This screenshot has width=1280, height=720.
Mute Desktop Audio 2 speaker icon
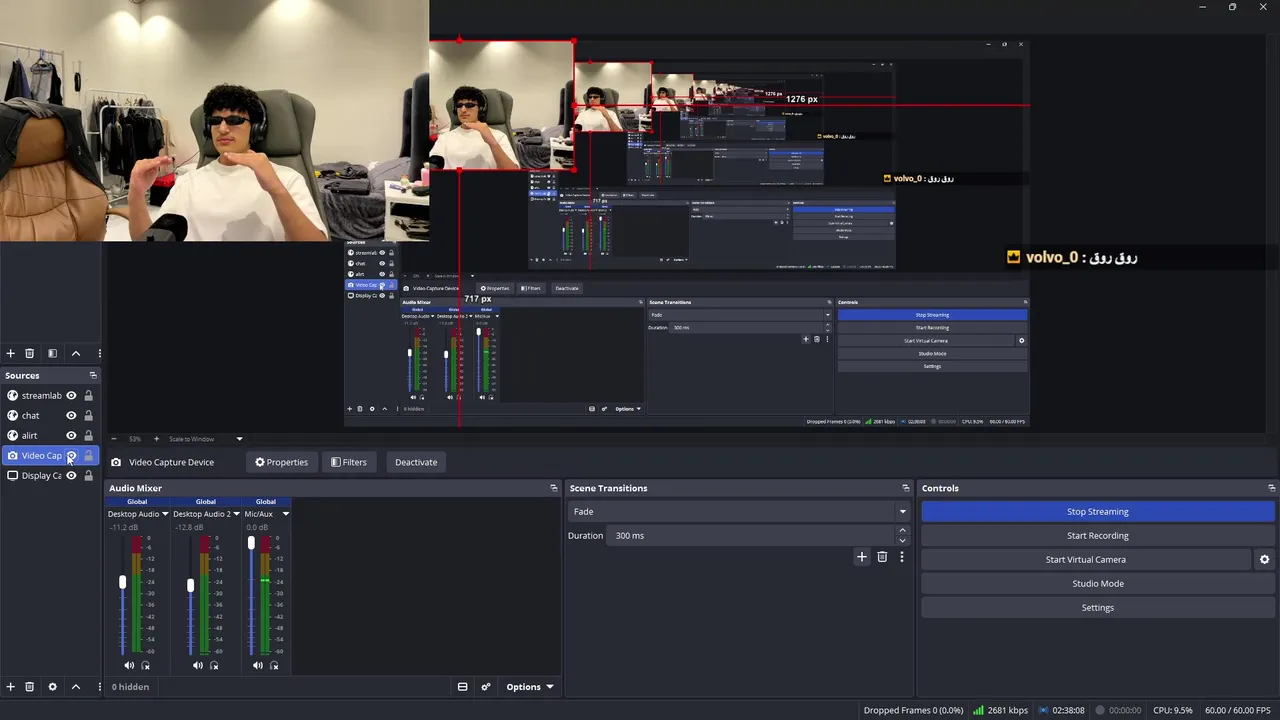pos(198,665)
